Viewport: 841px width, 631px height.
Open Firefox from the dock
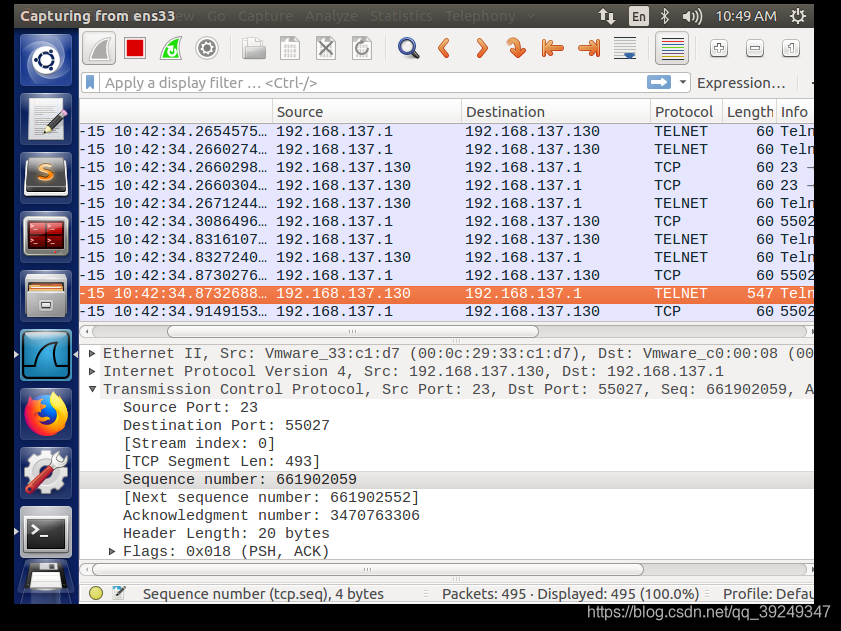pyautogui.click(x=46, y=414)
